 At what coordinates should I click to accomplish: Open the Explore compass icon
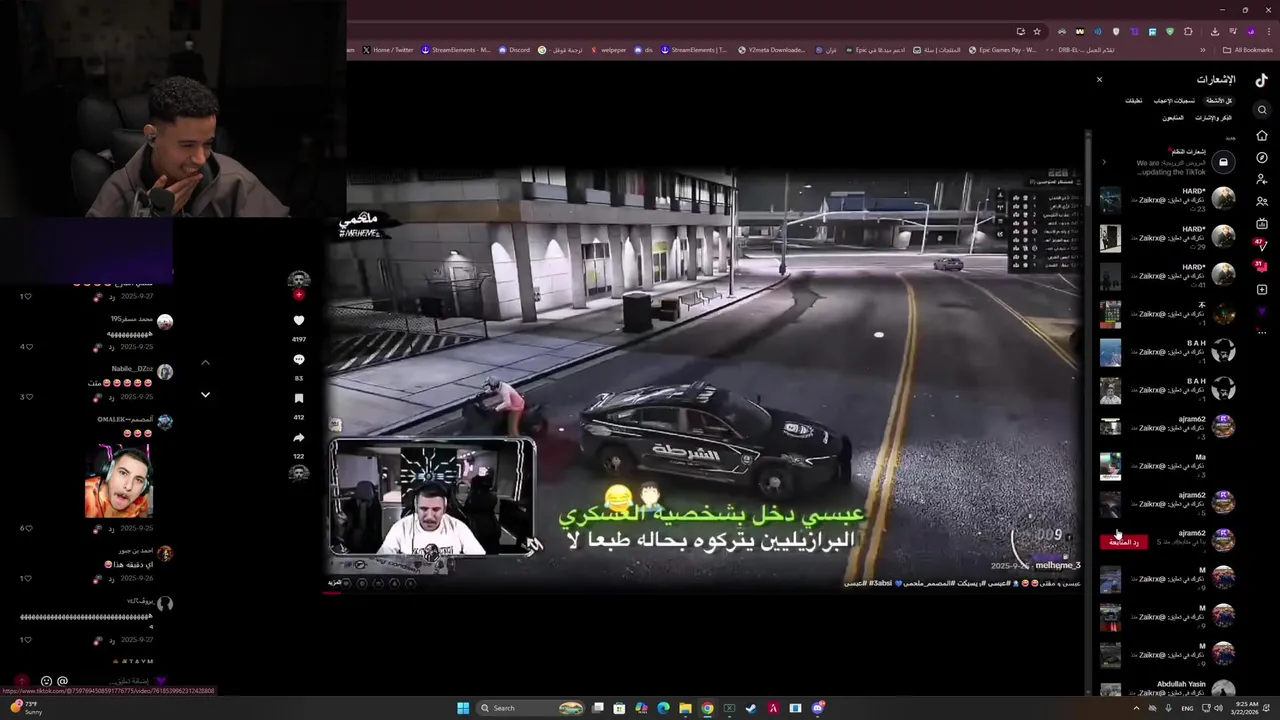pyautogui.click(x=1262, y=157)
